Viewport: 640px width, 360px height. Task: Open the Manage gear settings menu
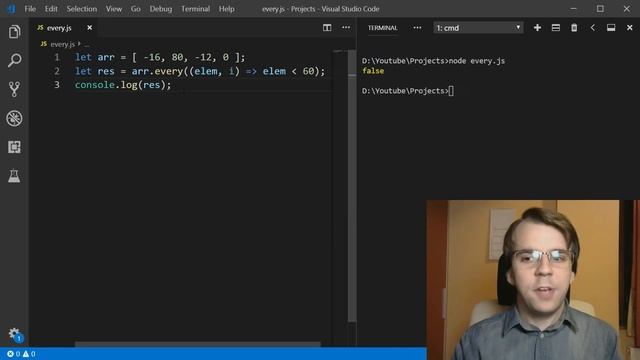coord(14,333)
